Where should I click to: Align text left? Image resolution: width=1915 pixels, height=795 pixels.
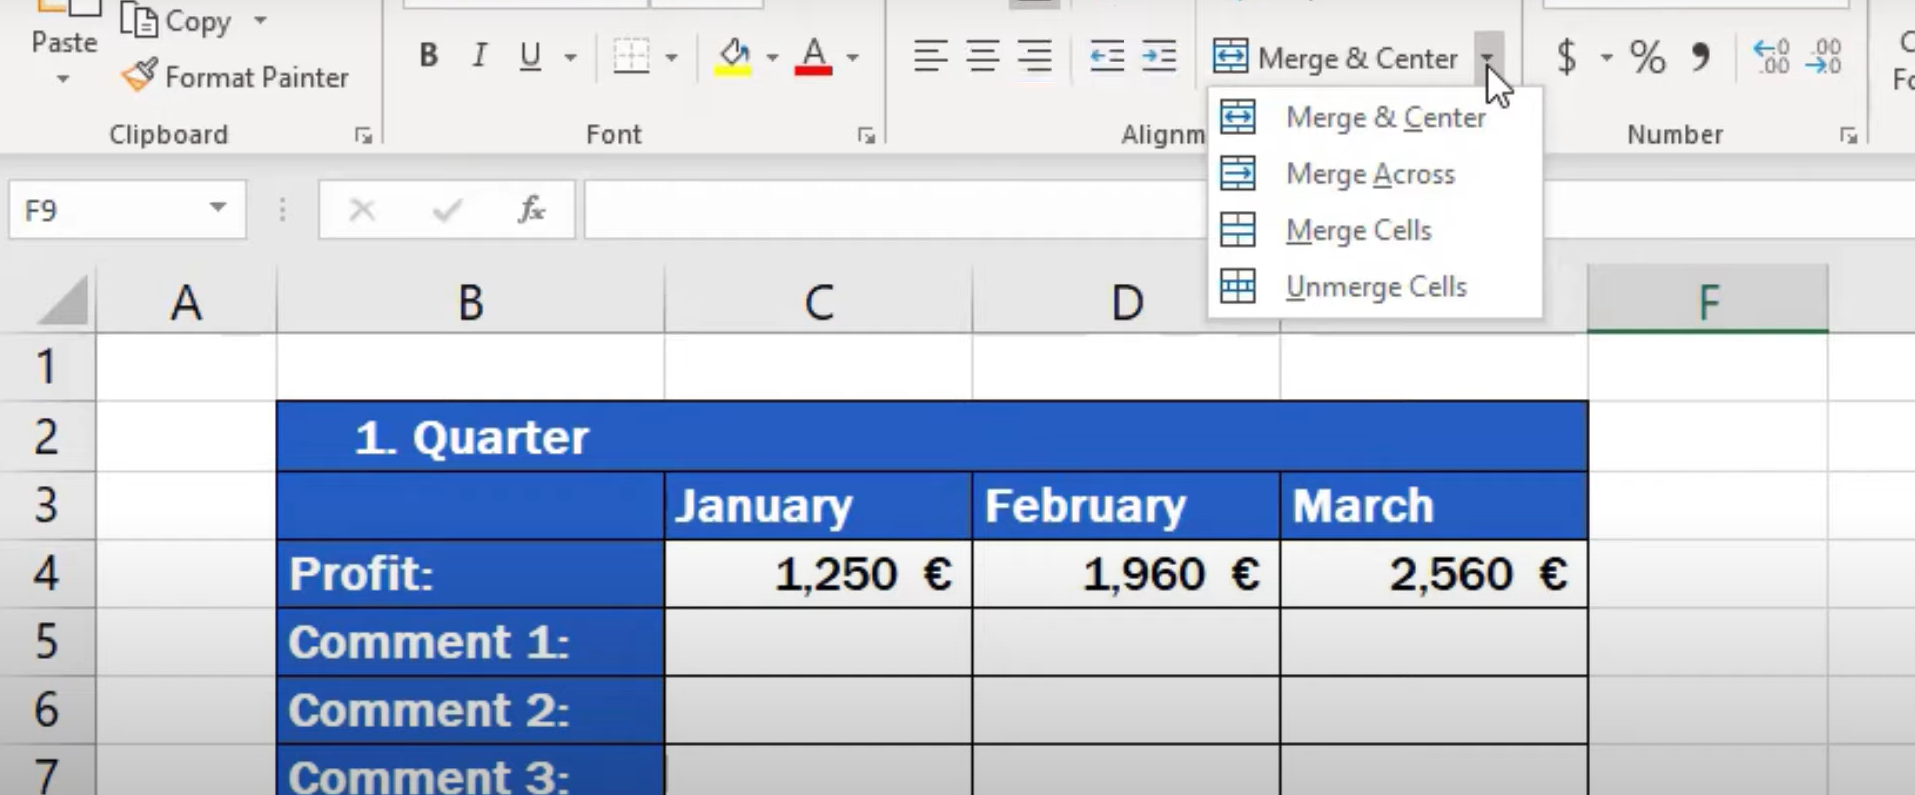coord(930,56)
